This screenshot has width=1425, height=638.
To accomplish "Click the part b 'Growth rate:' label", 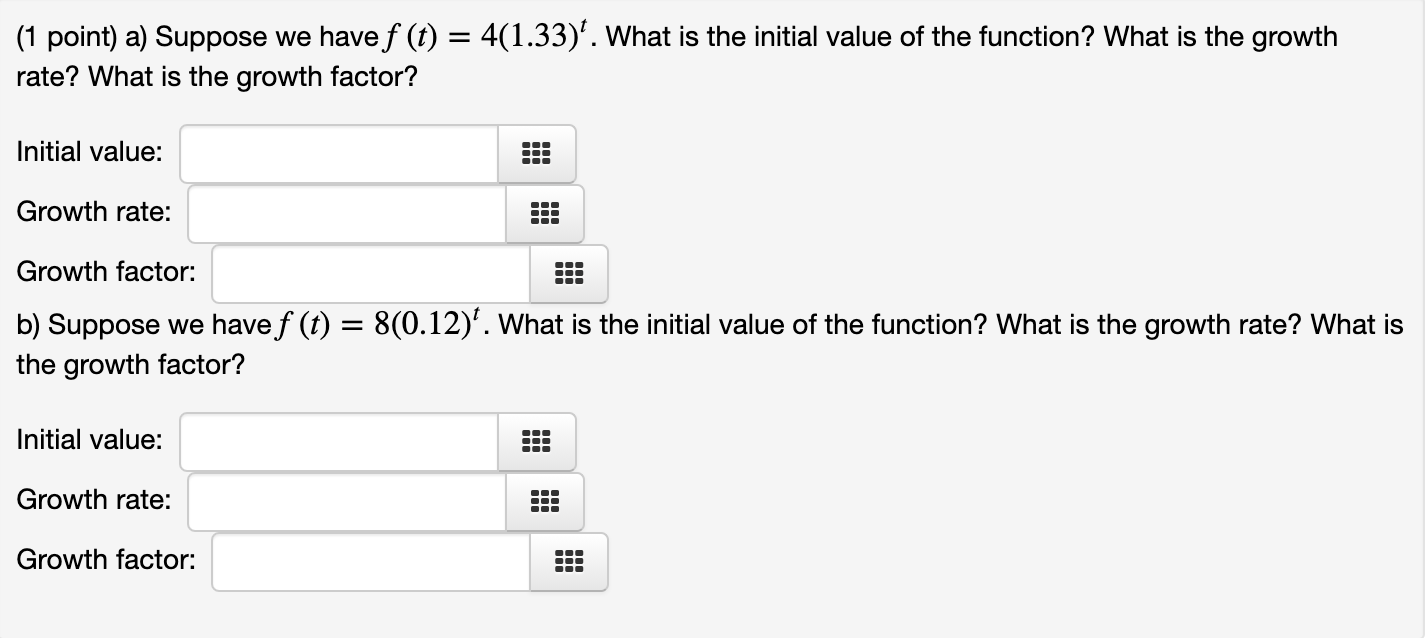I will pyautogui.click(x=93, y=500).
